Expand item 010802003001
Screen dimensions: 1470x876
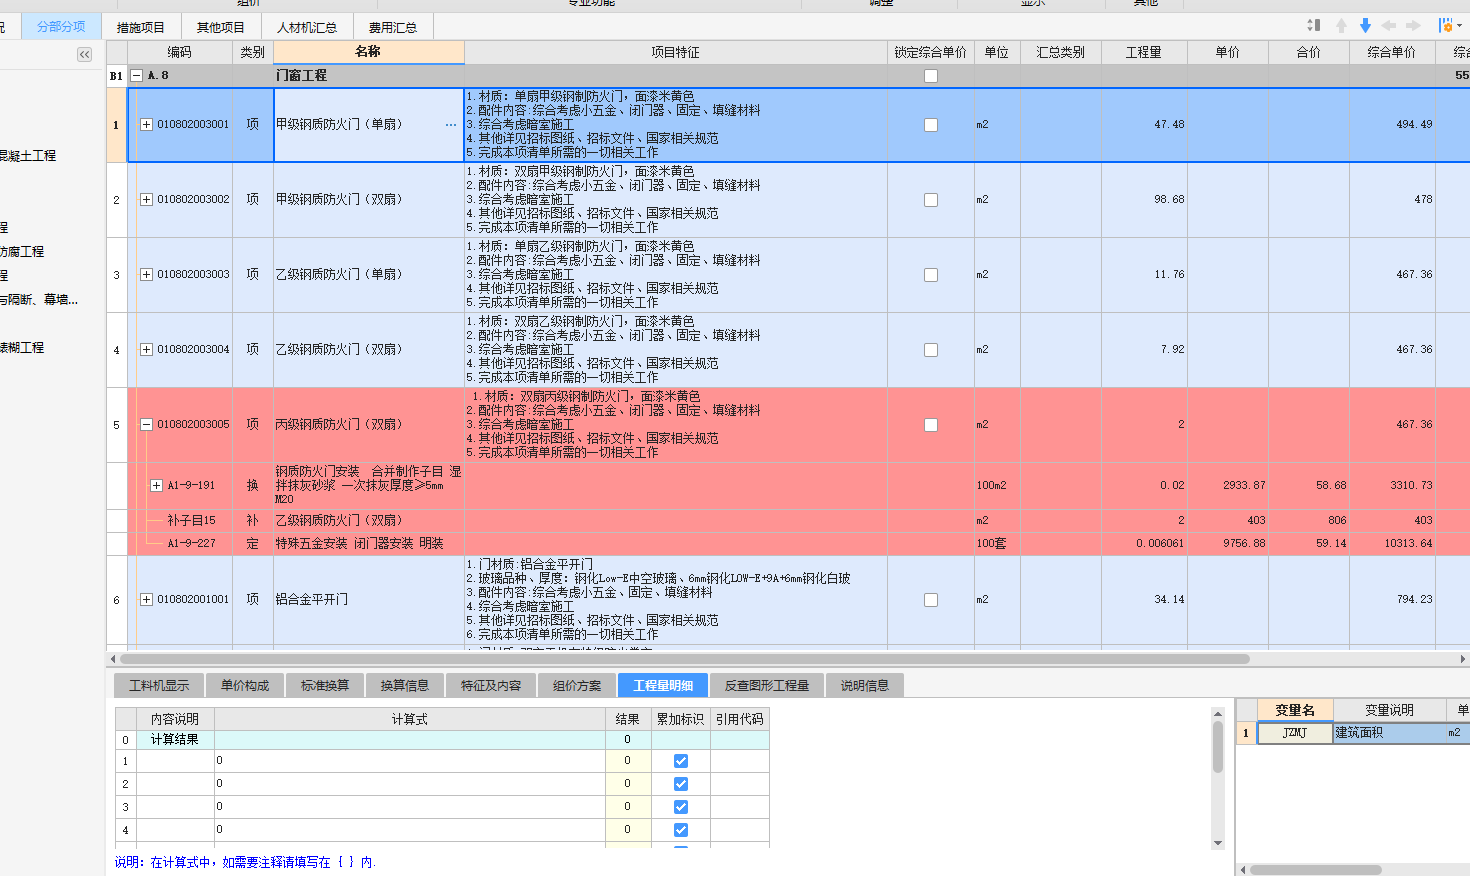pyautogui.click(x=146, y=125)
